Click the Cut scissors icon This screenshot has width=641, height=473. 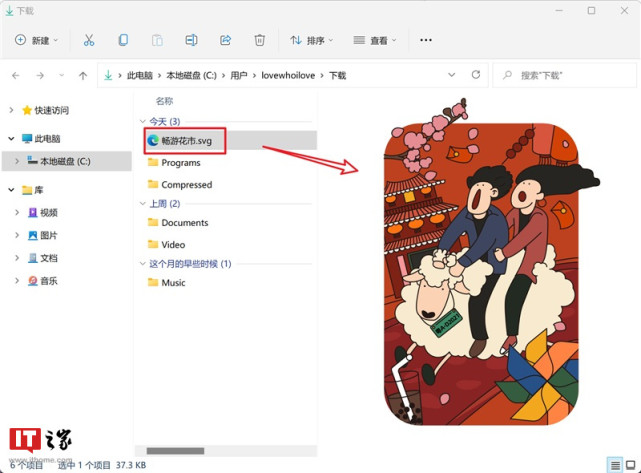89,40
